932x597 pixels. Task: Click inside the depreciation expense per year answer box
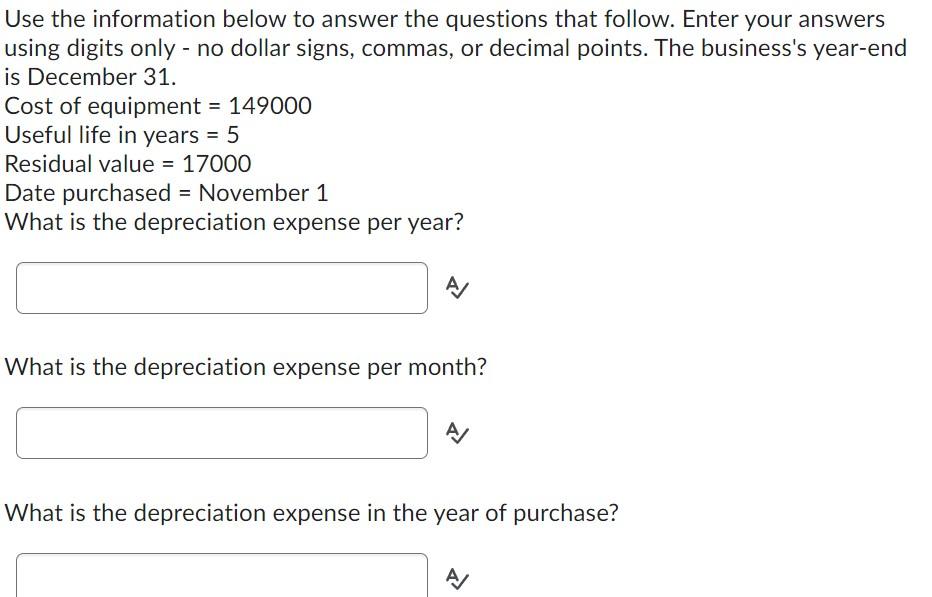(x=221, y=288)
